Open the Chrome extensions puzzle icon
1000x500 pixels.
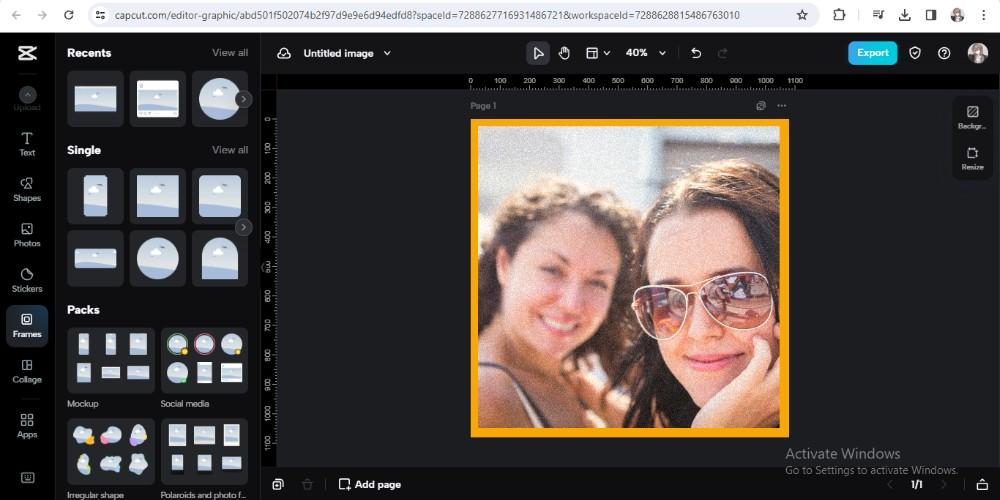839,15
